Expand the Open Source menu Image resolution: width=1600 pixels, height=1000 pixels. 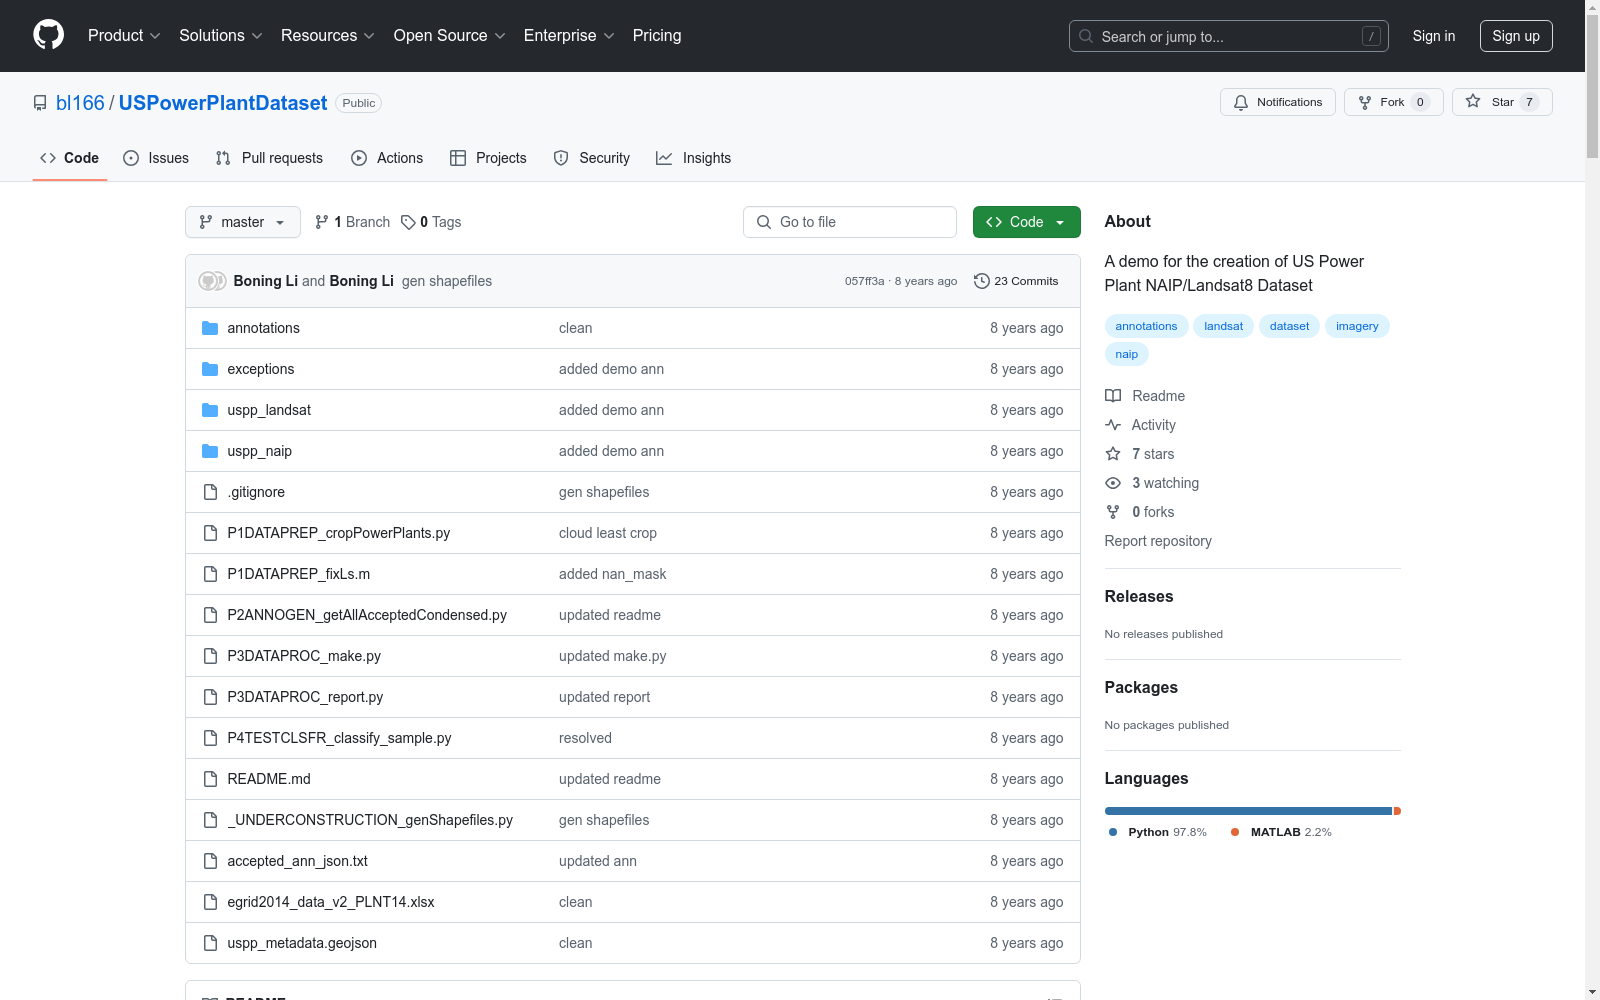coord(450,36)
